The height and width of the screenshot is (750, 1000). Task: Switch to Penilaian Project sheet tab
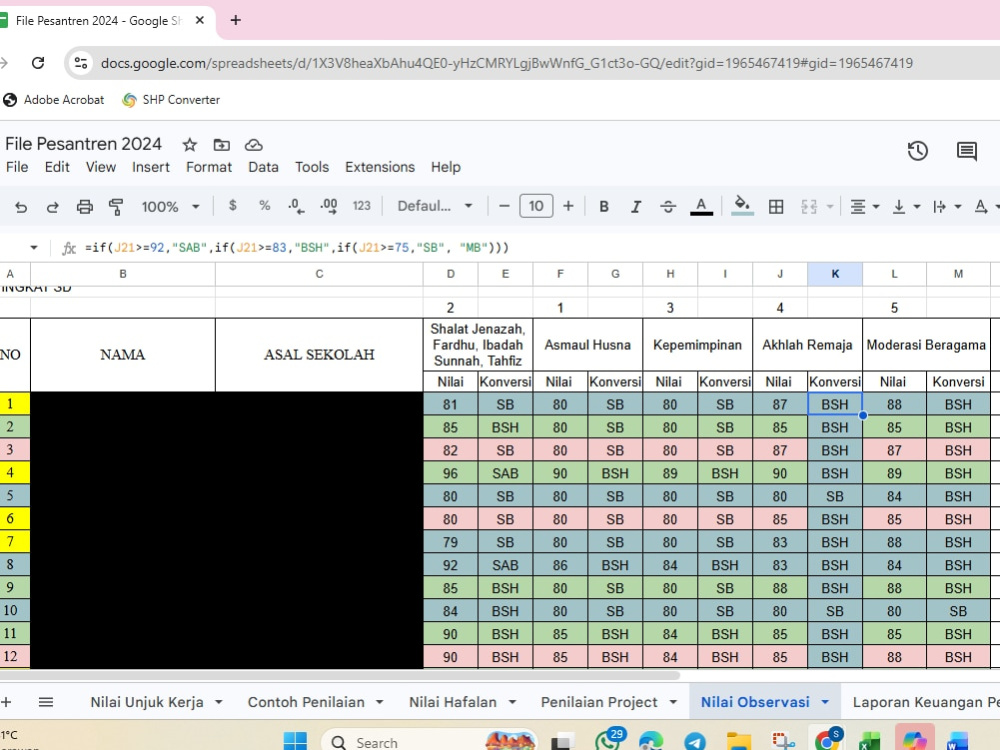(599, 702)
